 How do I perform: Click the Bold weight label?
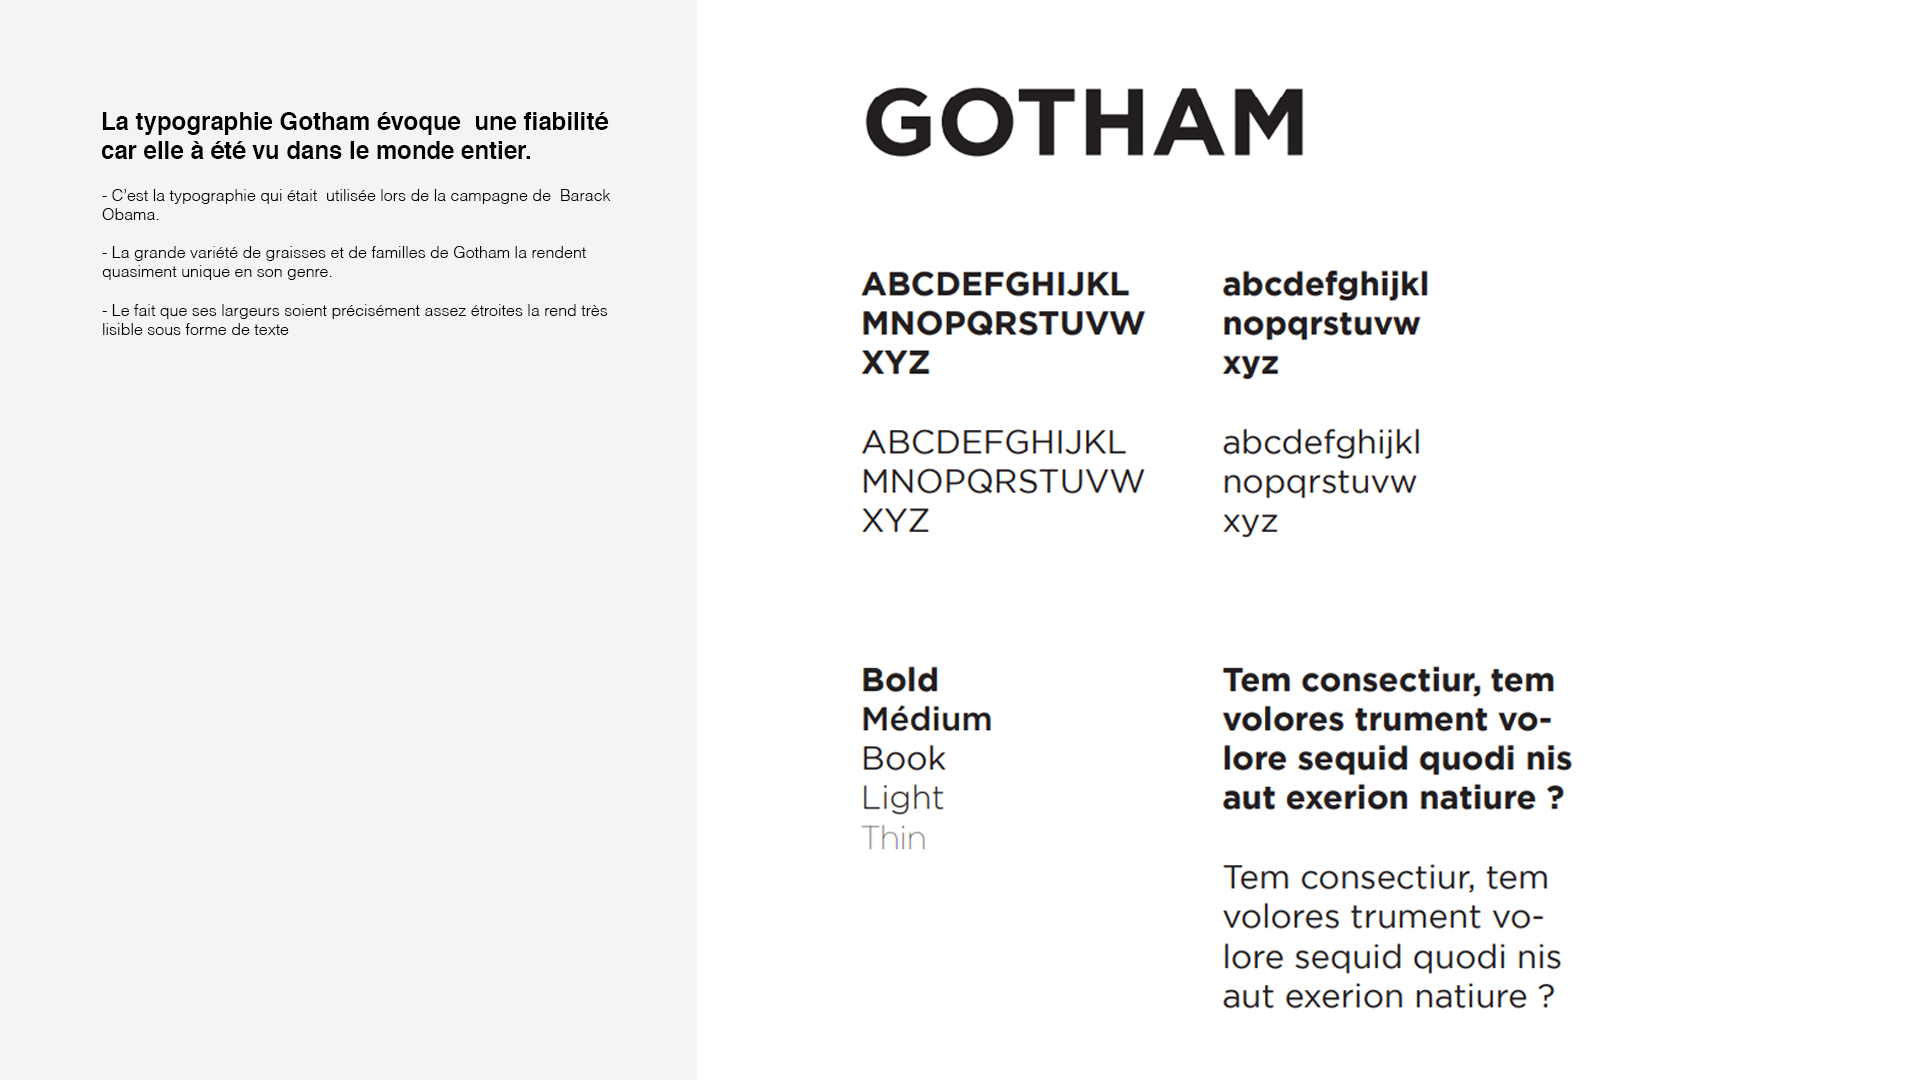click(900, 680)
